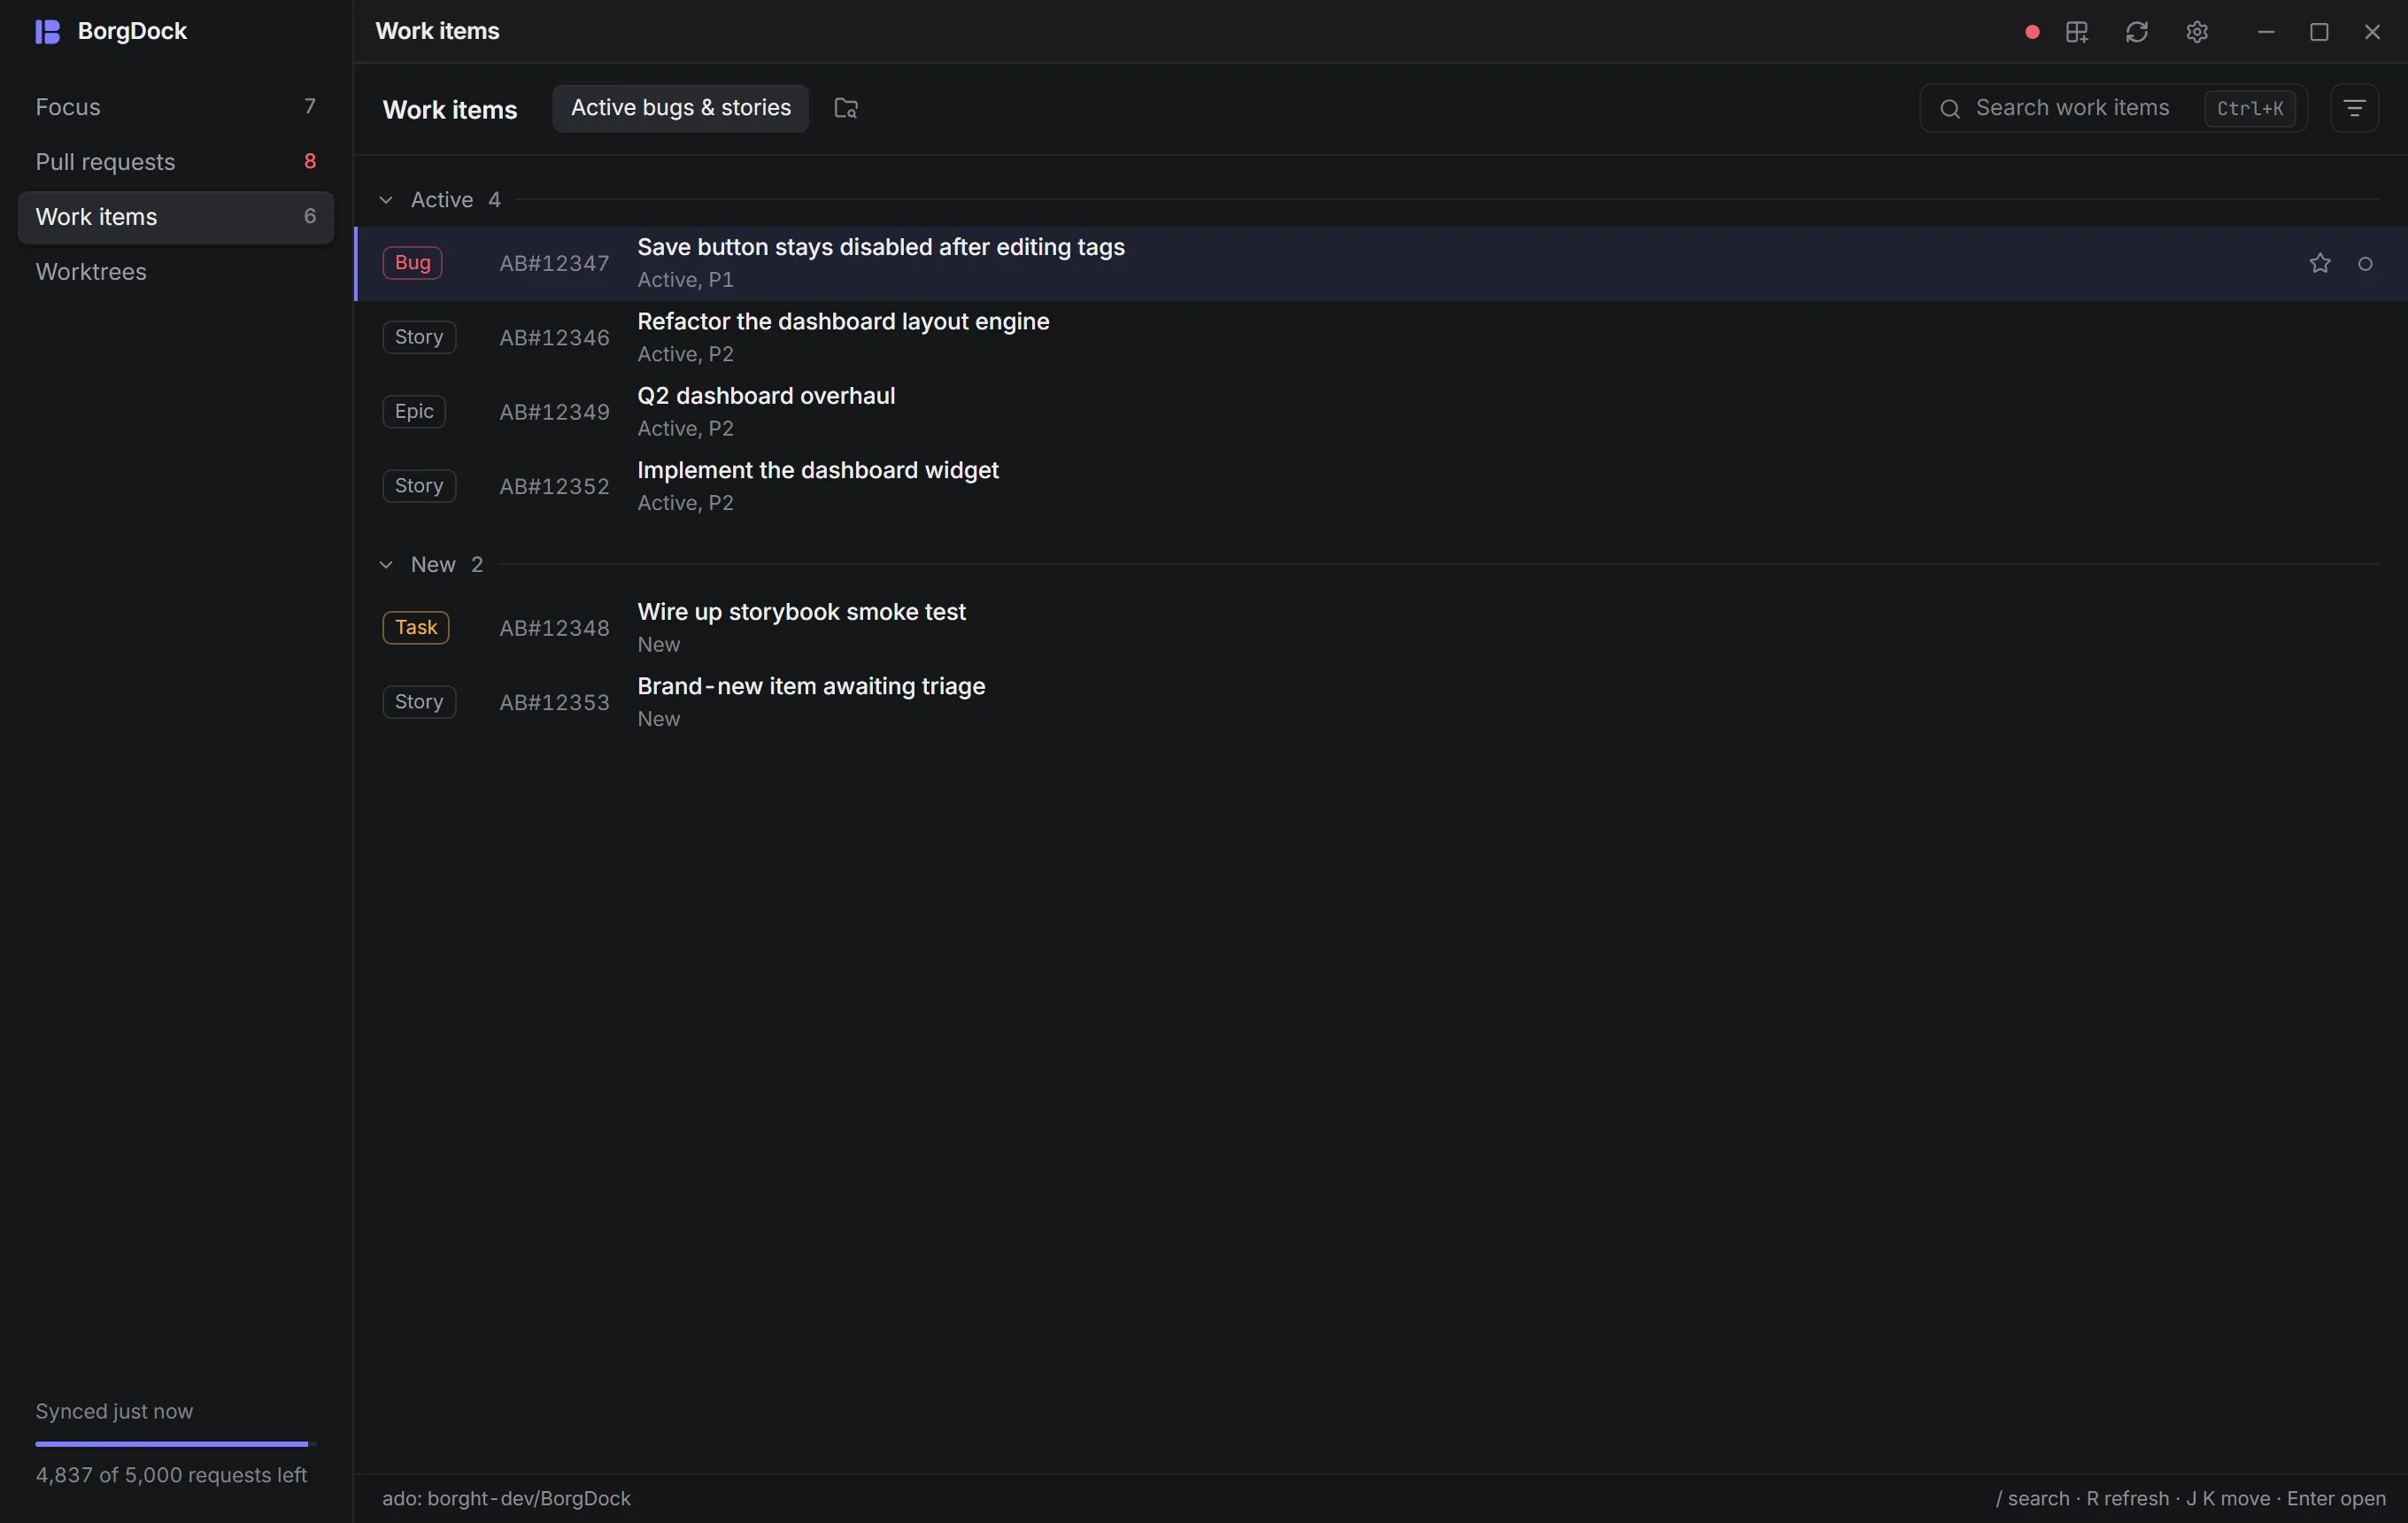Open the Q2 dashboard overhaul epic
This screenshot has width=2408, height=1523.
pos(1381,412)
